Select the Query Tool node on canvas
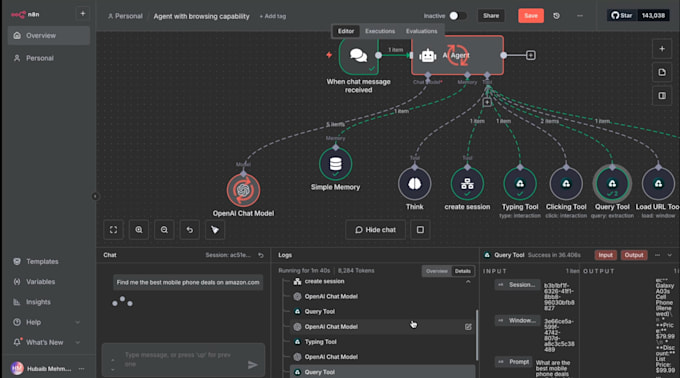 (x=612, y=184)
